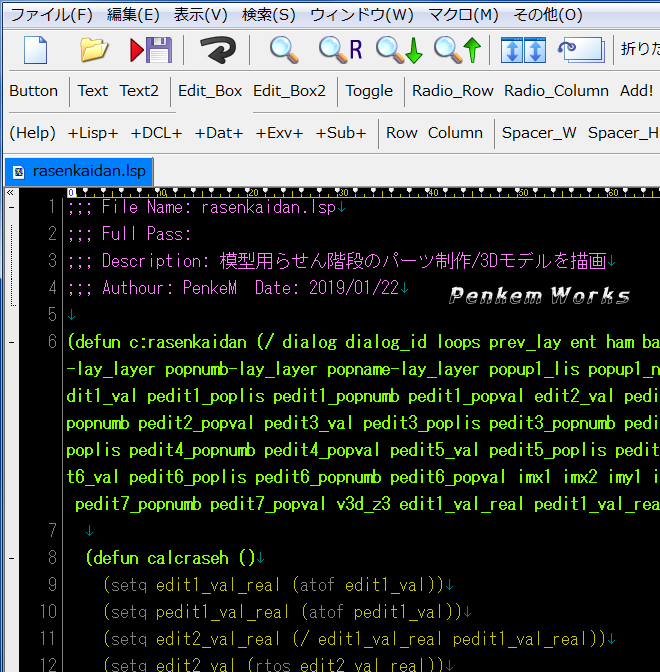This screenshot has width=660, height=672.
Task: Click the window switch icon
Action: (581, 50)
